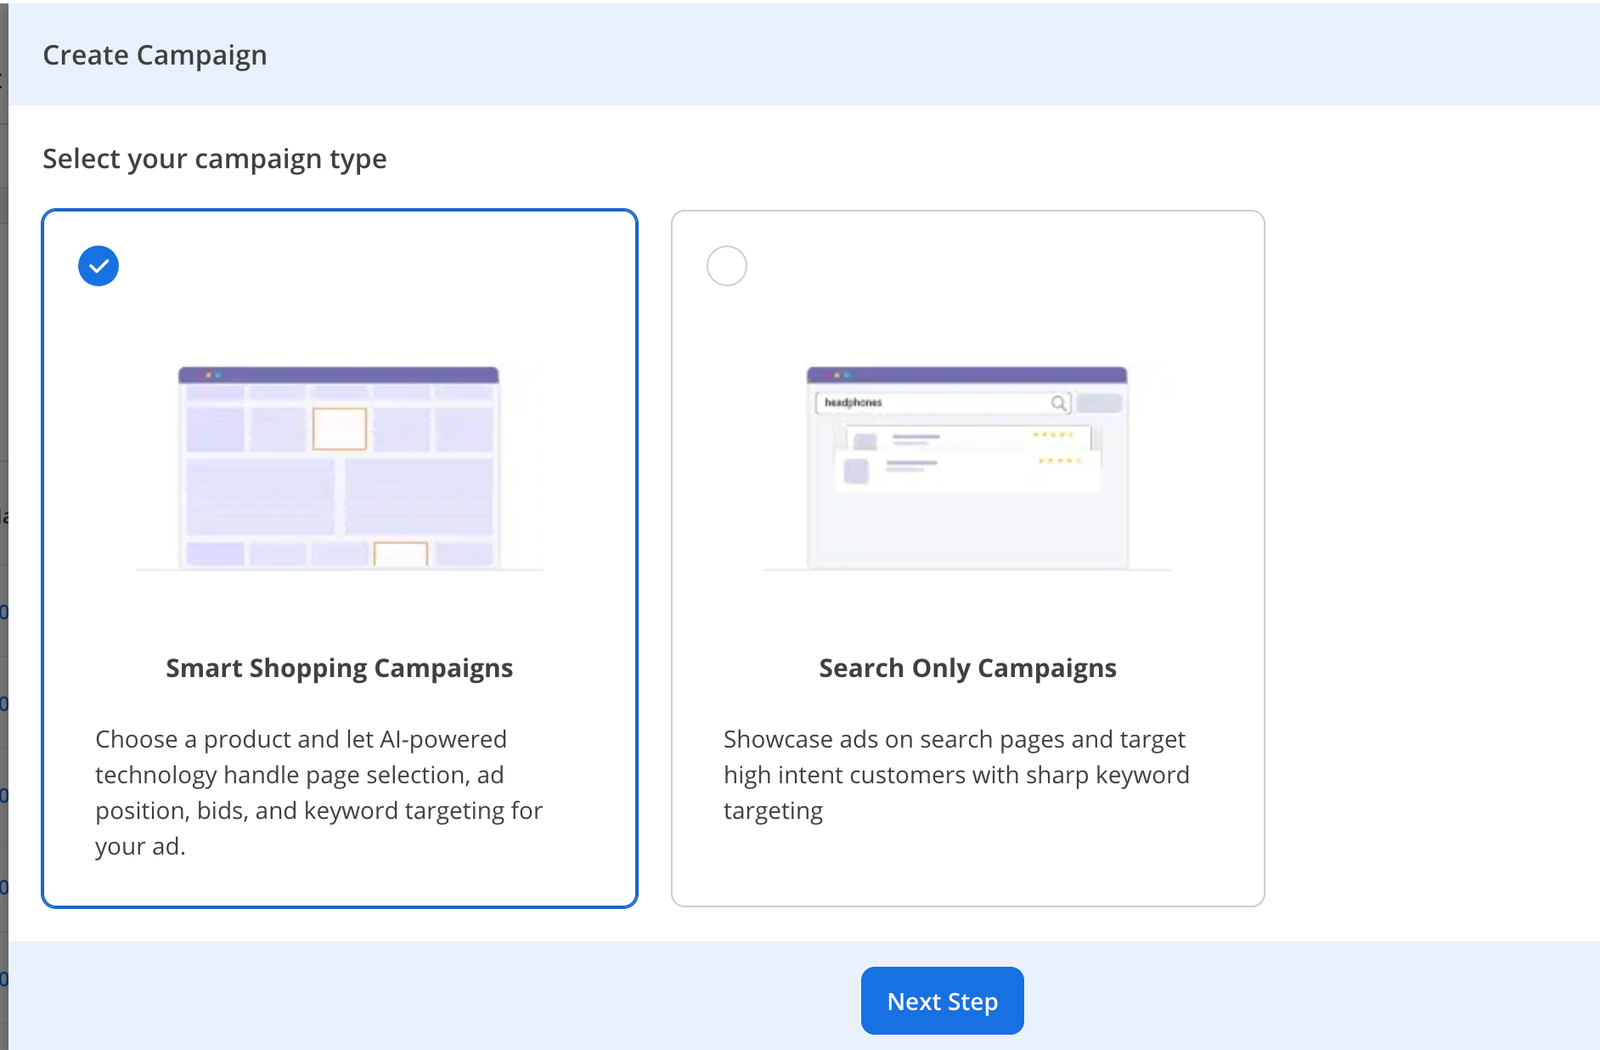This screenshot has width=1600, height=1050.
Task: Click the keyword targeting description of Search Only
Action: click(956, 775)
